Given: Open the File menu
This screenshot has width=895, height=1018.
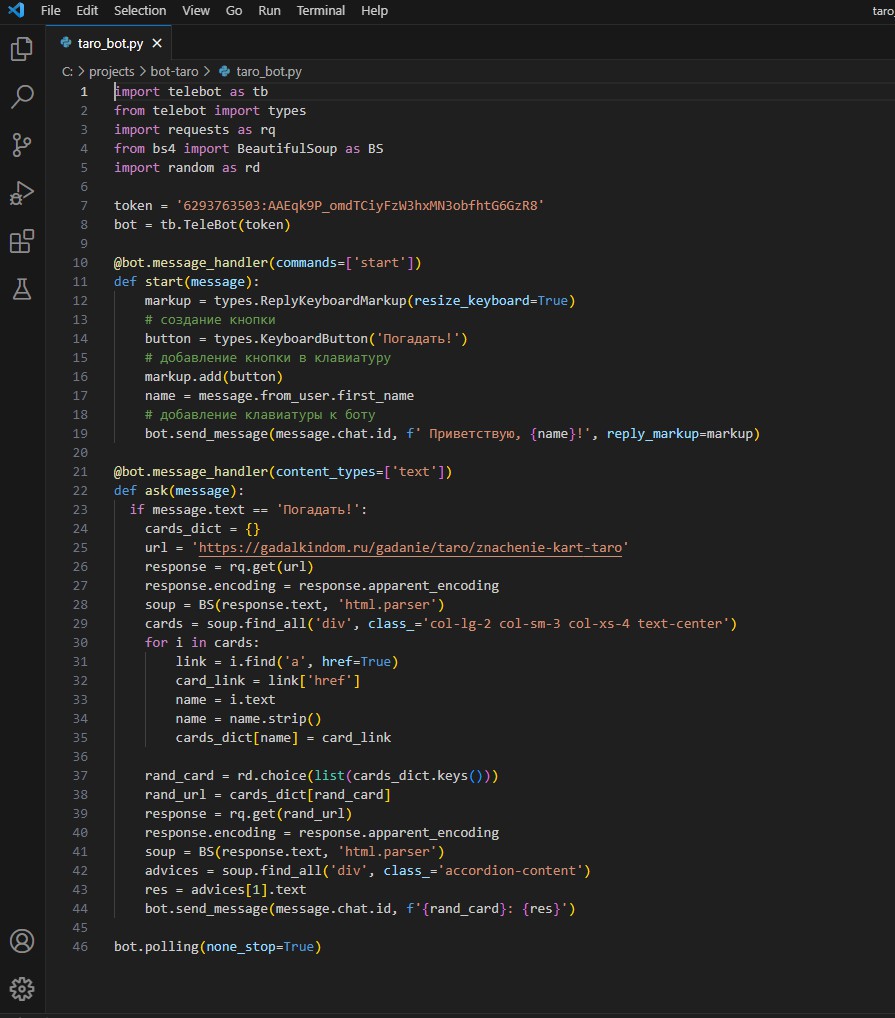Looking at the screenshot, I should coord(50,10).
